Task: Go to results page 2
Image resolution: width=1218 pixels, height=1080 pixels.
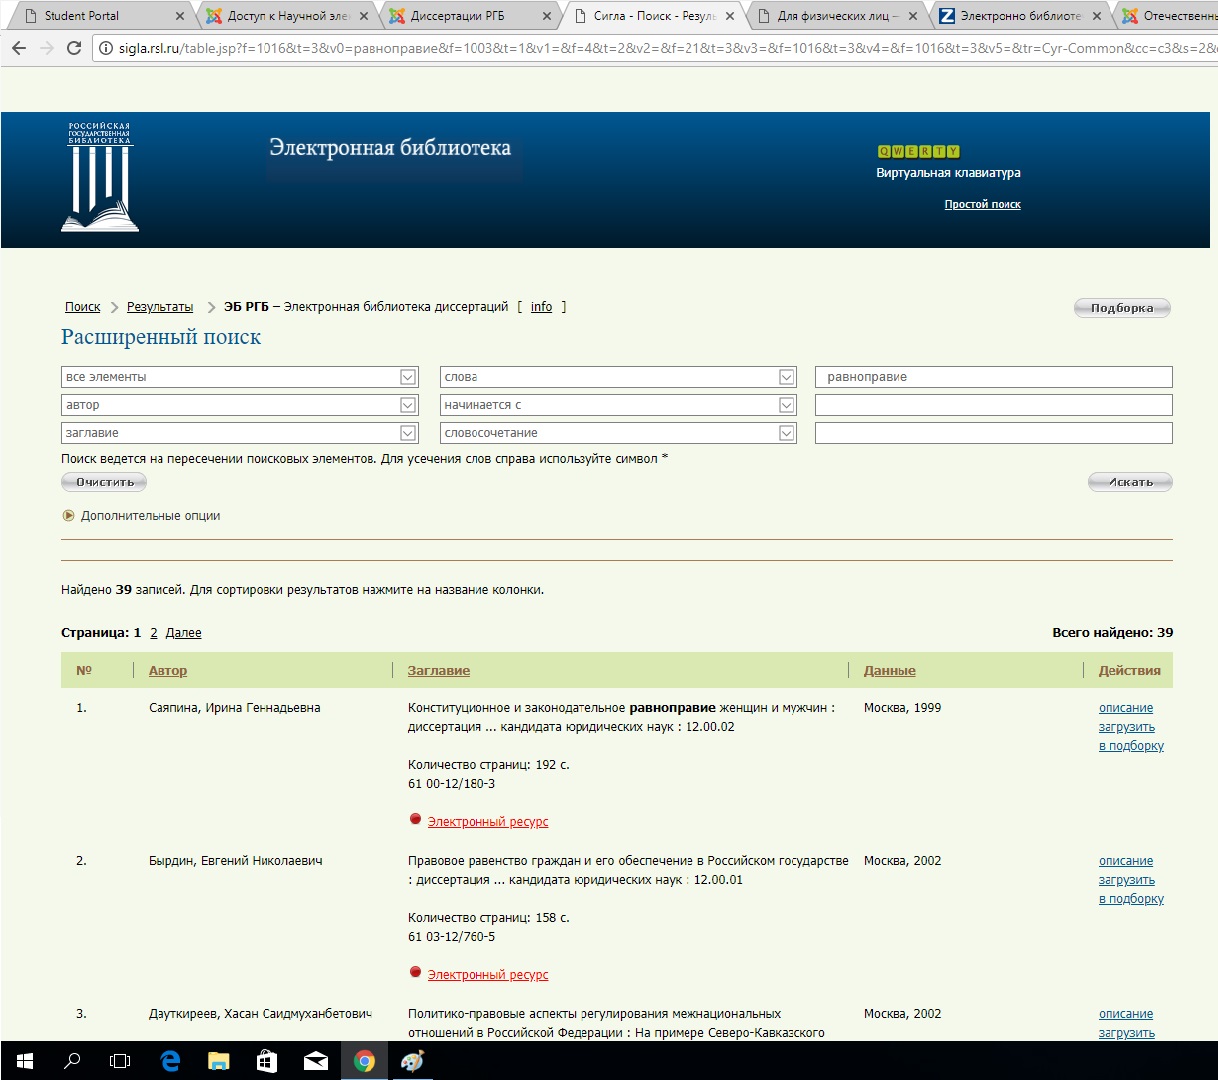Action: pyautogui.click(x=154, y=633)
